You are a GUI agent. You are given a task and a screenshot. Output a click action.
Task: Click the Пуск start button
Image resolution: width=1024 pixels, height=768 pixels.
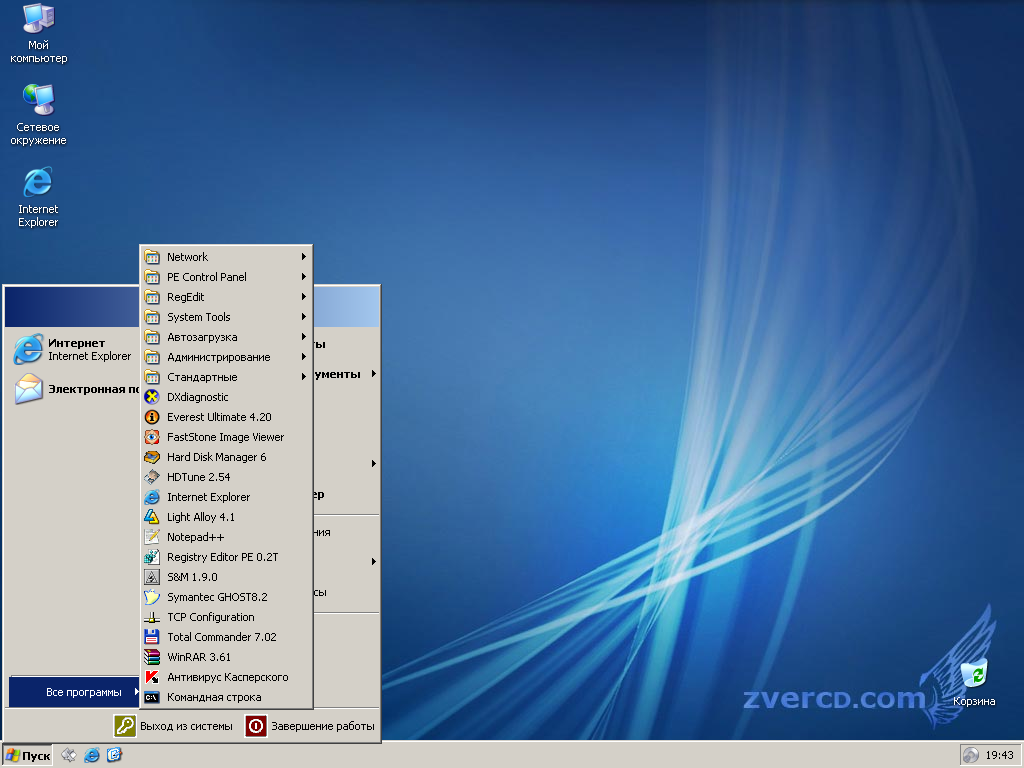coord(27,756)
